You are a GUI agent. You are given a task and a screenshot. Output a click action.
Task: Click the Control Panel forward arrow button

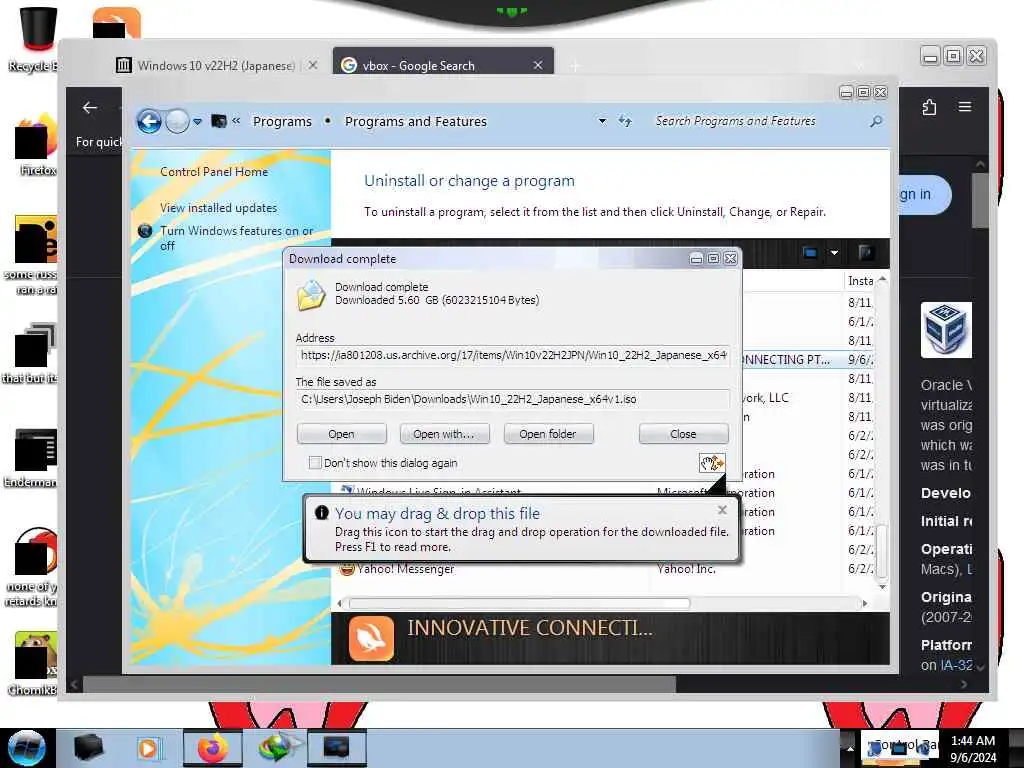(177, 121)
